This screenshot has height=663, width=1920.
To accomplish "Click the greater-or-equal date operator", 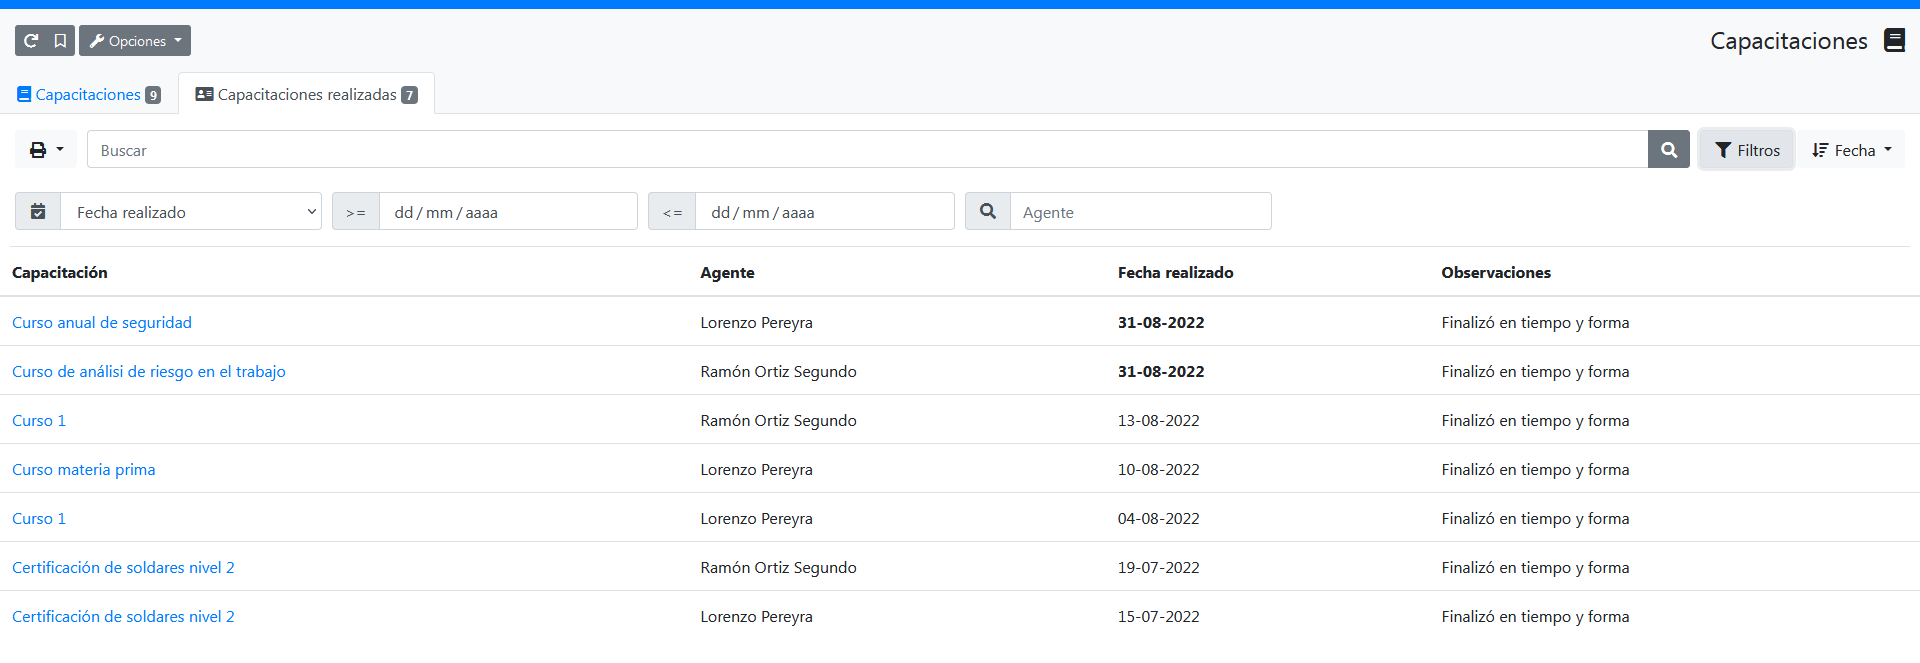I will (x=356, y=212).
